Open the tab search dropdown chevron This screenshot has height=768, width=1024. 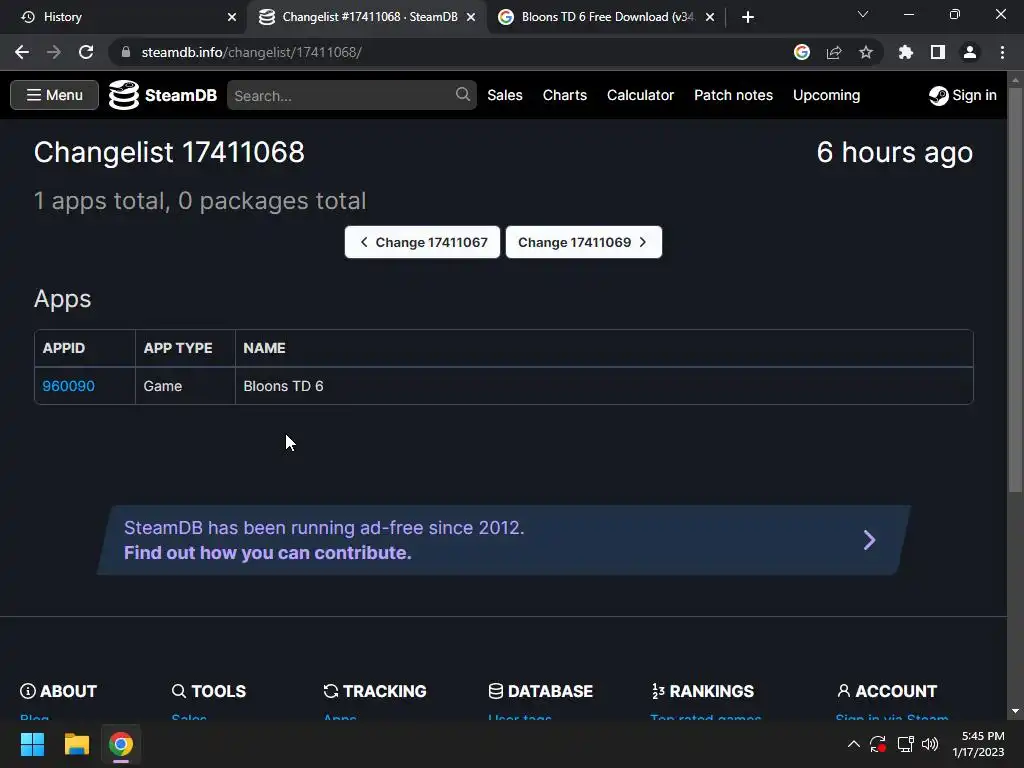[x=863, y=14]
